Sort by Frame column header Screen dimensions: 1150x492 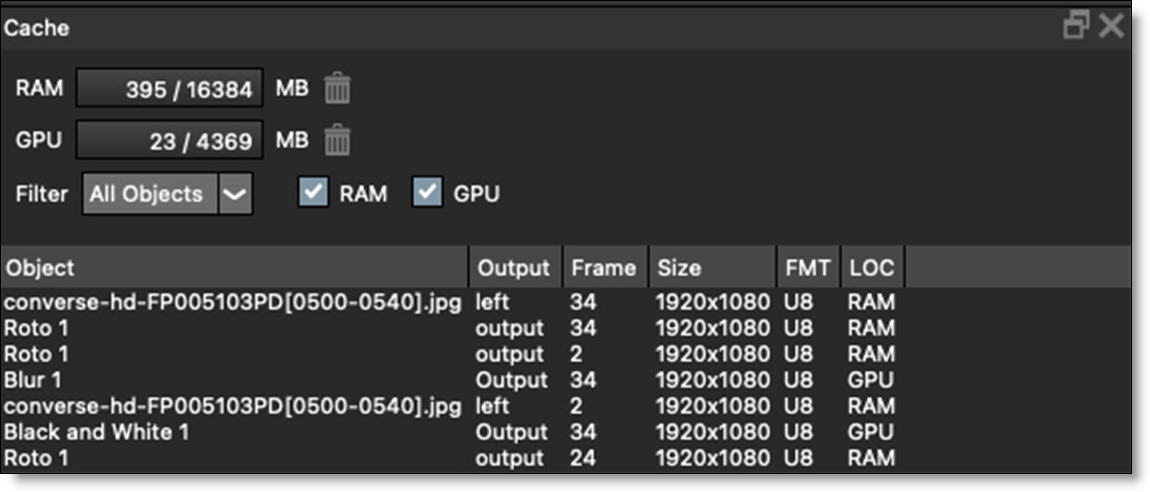pyautogui.click(x=604, y=268)
